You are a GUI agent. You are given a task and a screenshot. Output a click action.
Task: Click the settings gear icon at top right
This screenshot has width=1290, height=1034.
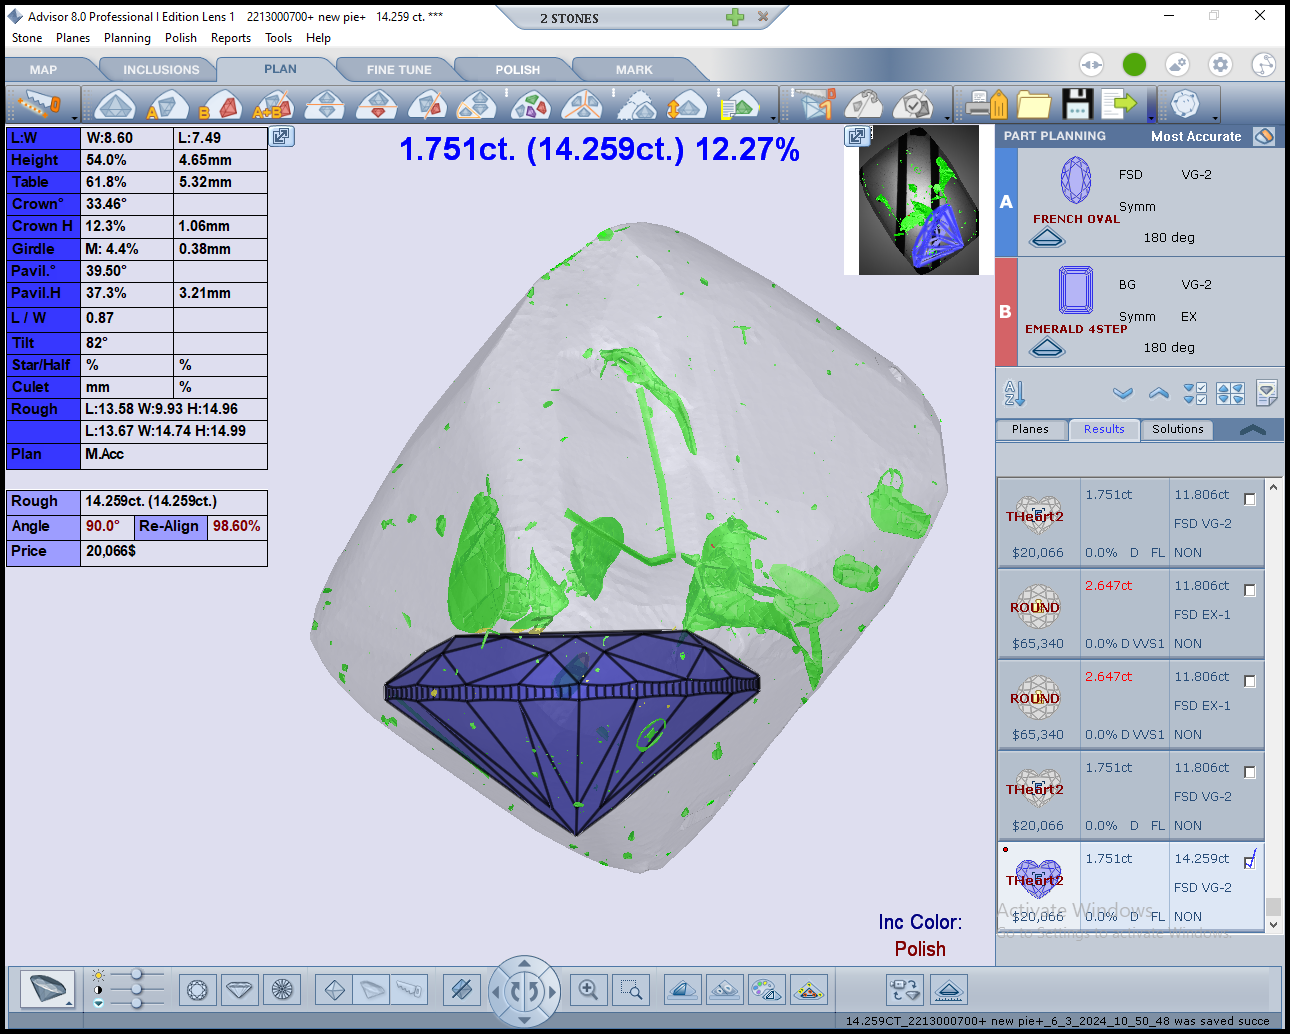coord(1220,65)
